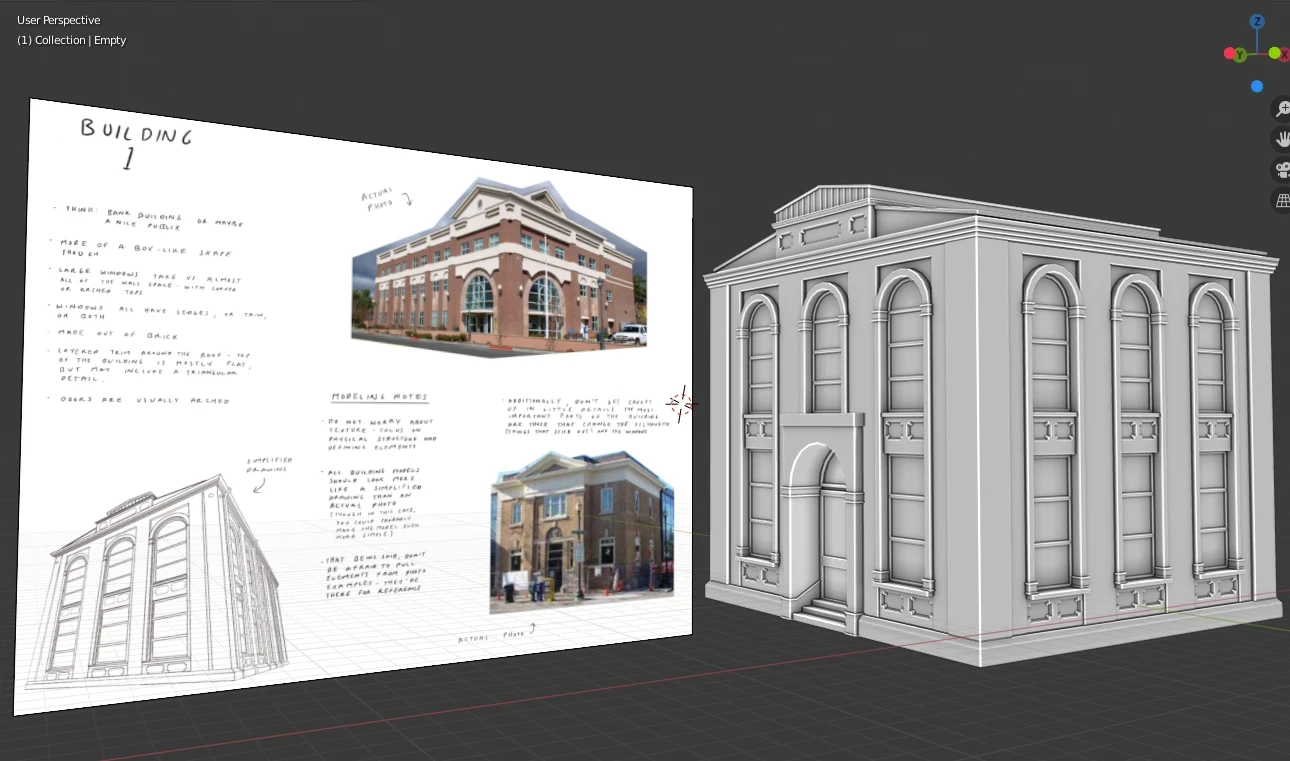Toggle the camera view icon
The width and height of the screenshot is (1290, 761).
[1281, 170]
